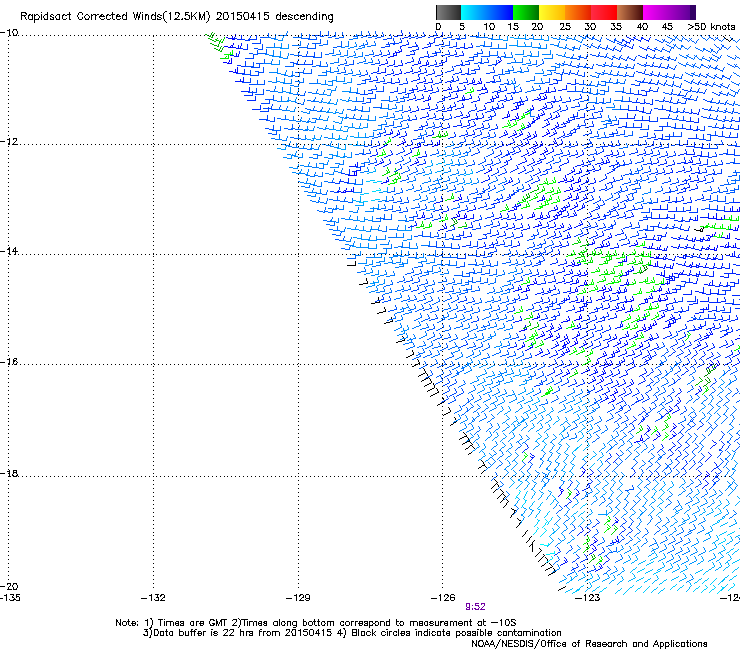Screen dimensions: 740x650
Task: Click the '-135' longitude axis label
Action: pos(10,598)
